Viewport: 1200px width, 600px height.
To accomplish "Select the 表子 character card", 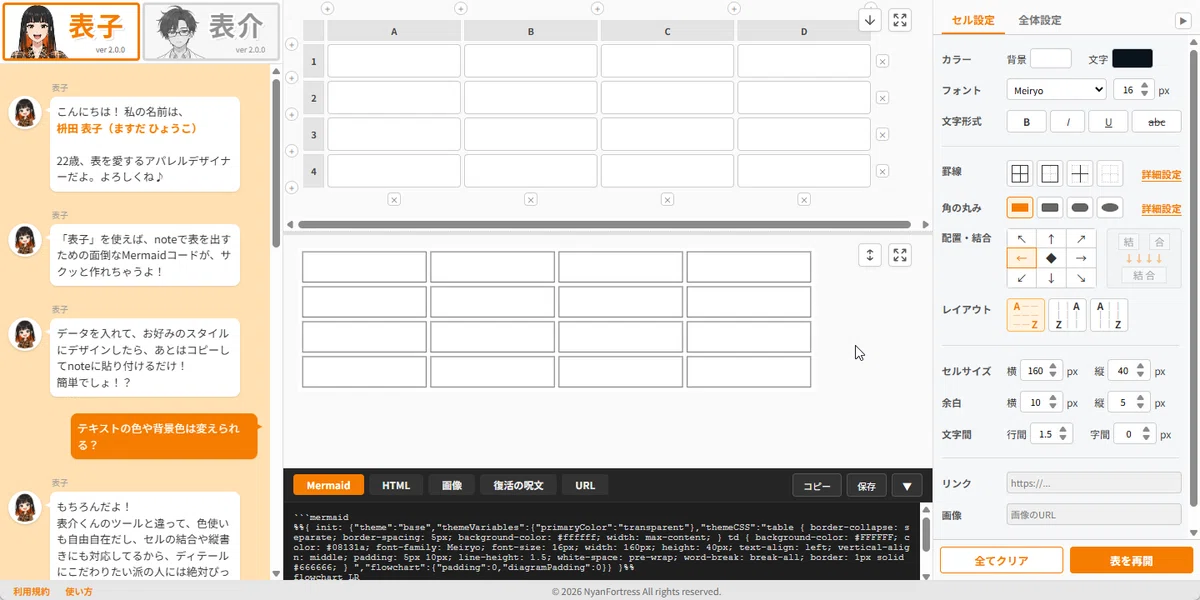I will [x=71, y=32].
